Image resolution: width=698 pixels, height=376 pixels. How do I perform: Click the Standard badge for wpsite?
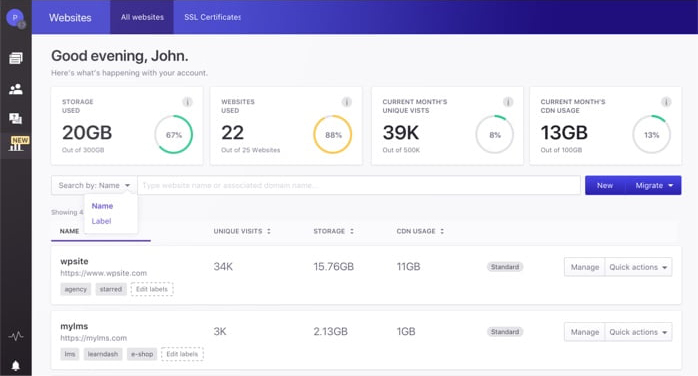coord(505,267)
